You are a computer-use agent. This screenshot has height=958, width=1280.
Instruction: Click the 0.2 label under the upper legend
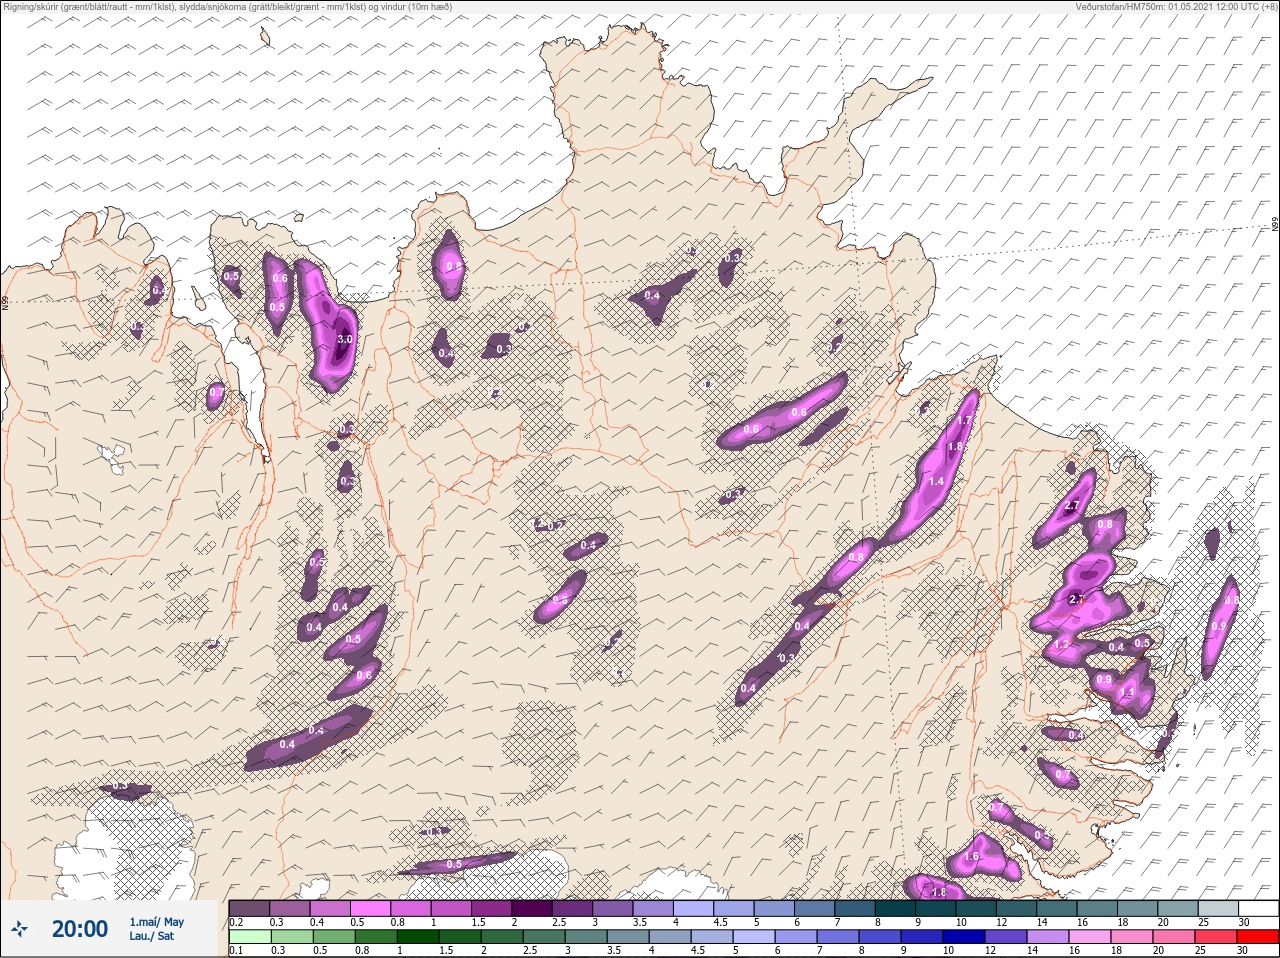pos(236,922)
